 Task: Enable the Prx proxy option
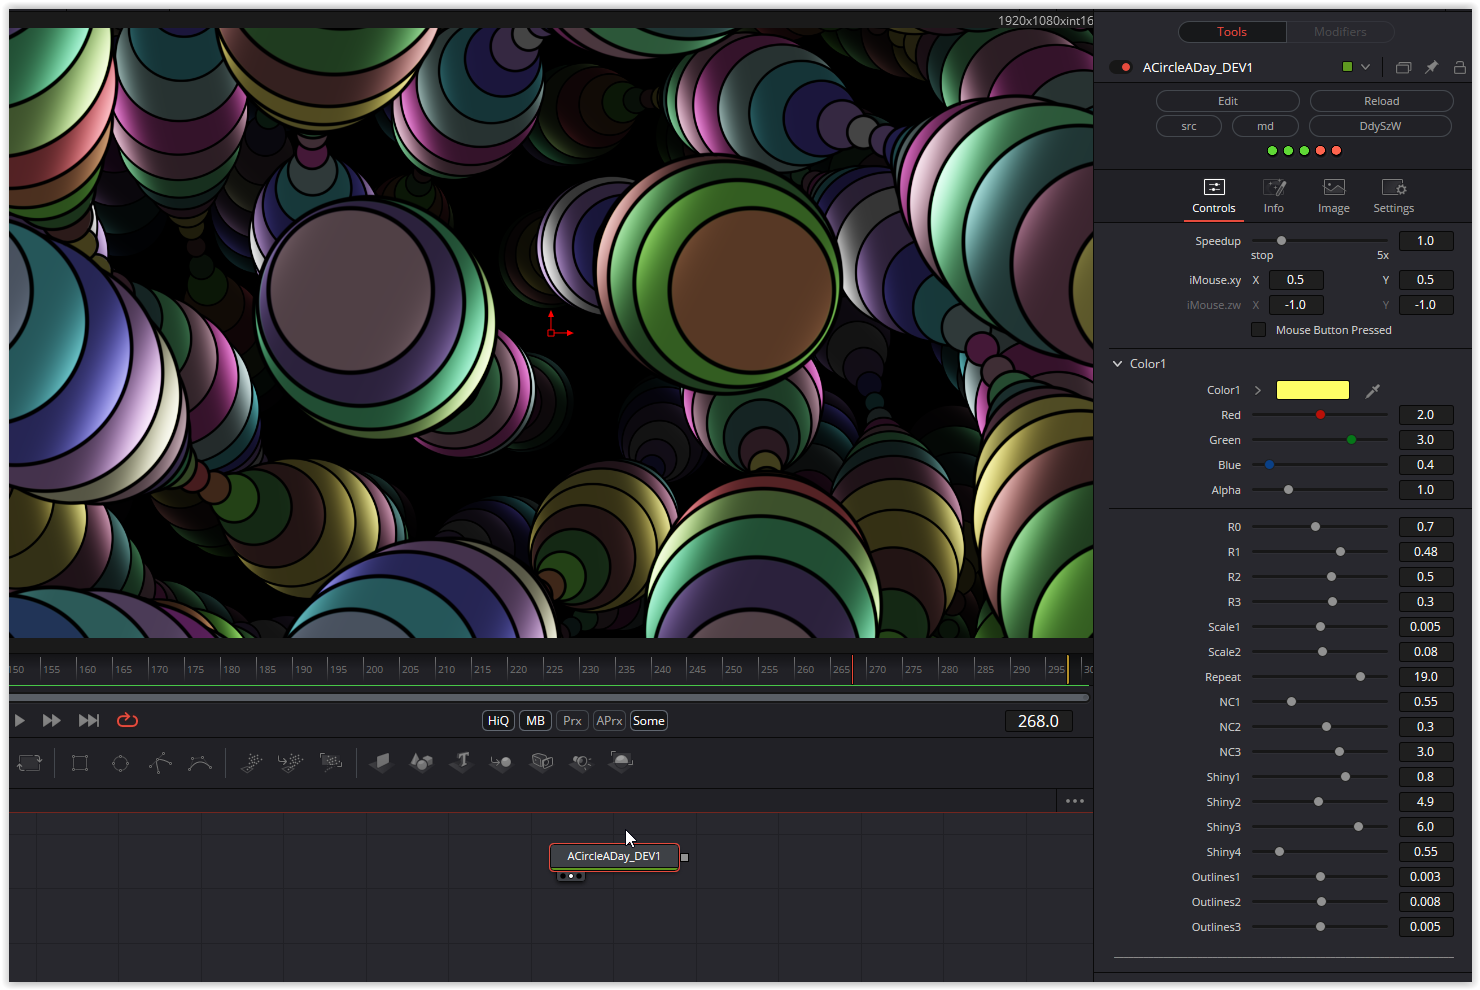coord(572,721)
